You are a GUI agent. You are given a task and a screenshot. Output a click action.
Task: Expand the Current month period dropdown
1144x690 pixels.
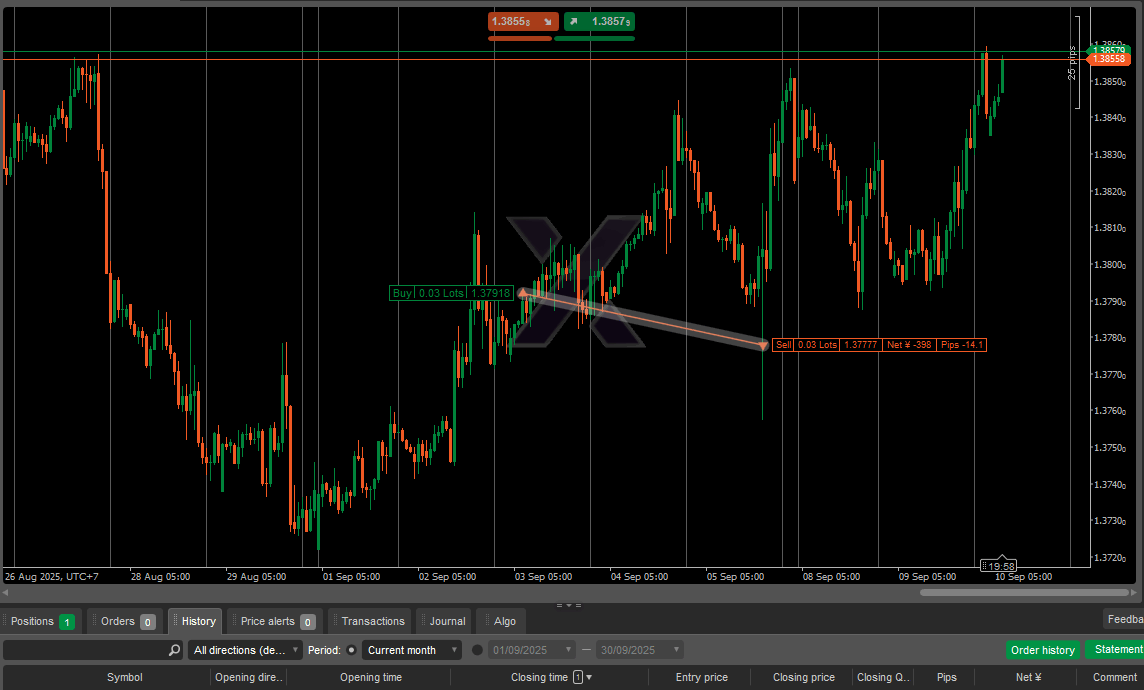coord(411,650)
